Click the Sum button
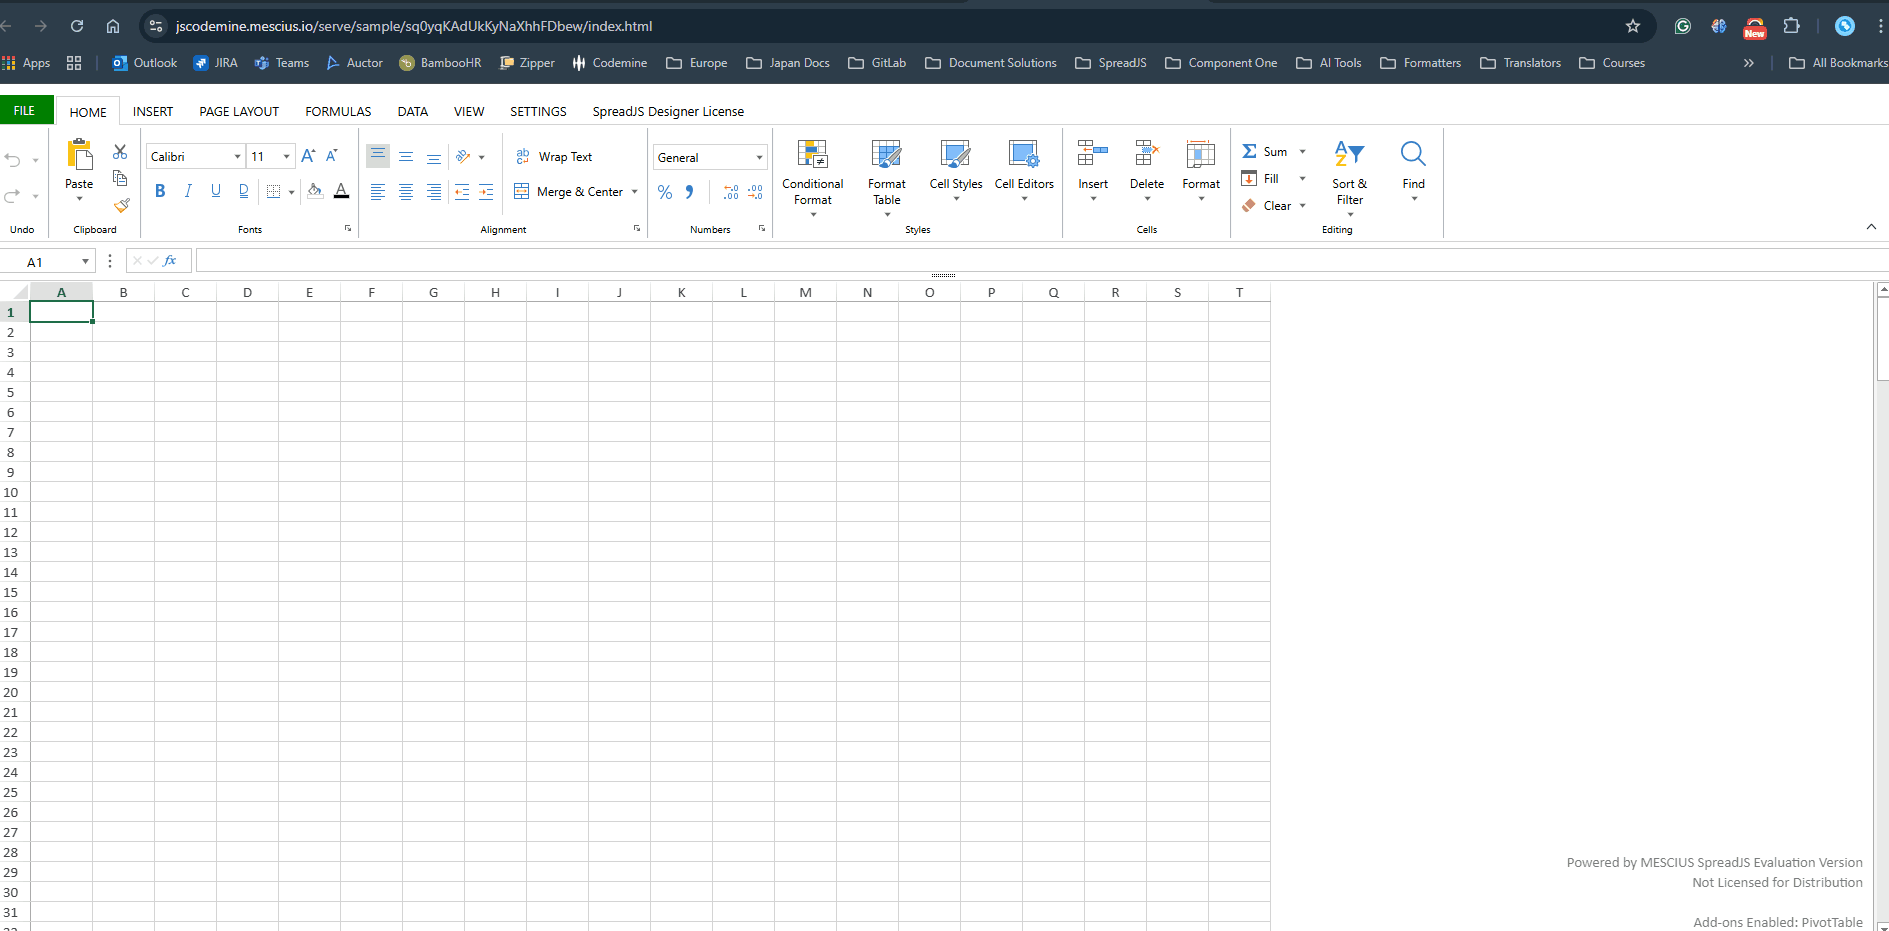The image size is (1889, 931). click(x=1265, y=152)
